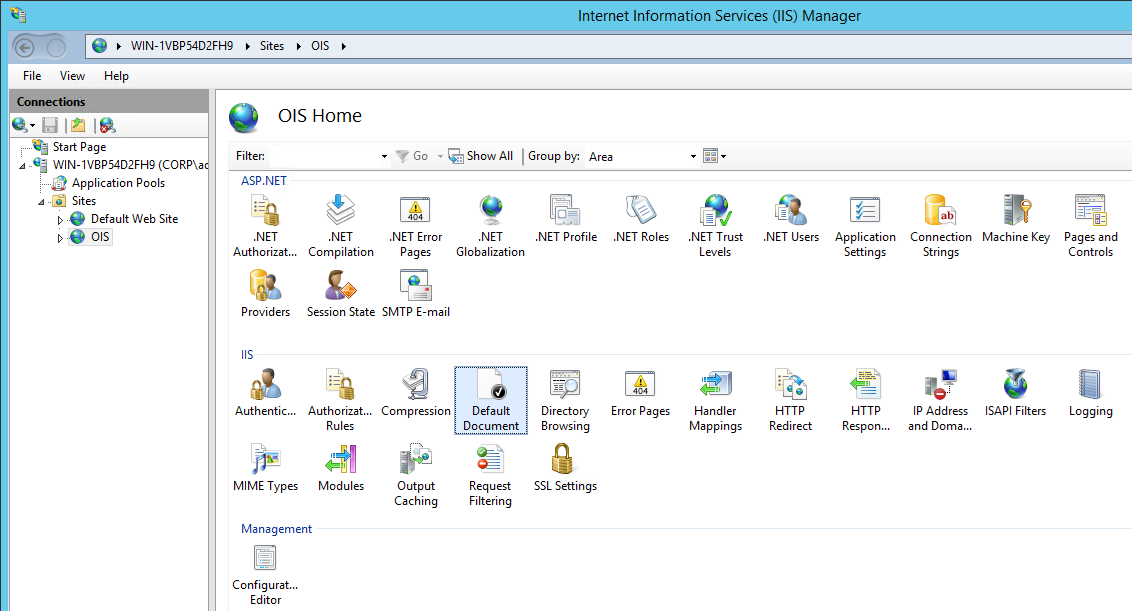This screenshot has height=611, width=1132.
Task: Open SMTP E-mail settings
Action: tap(416, 294)
